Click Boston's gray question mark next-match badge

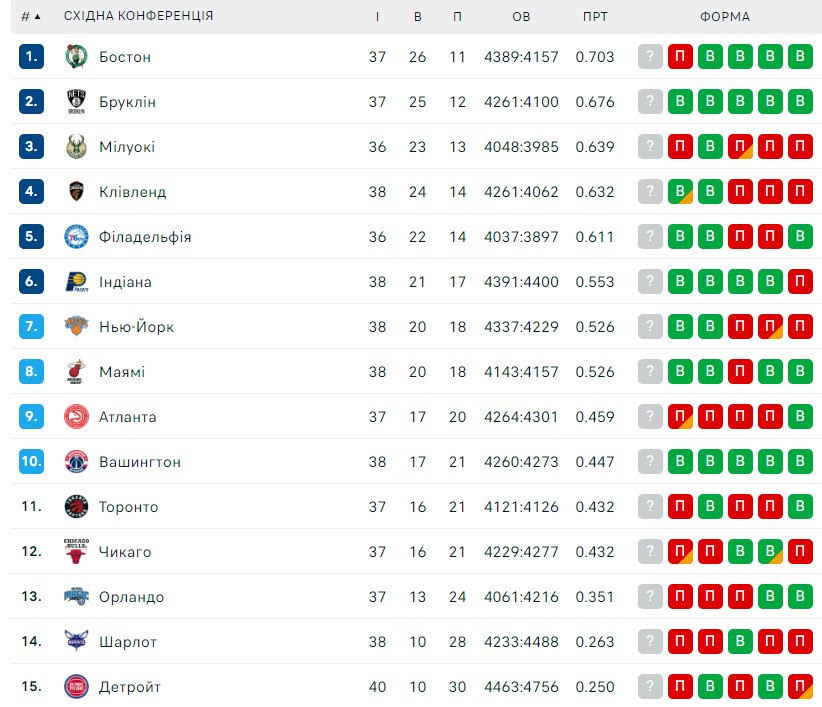click(650, 56)
